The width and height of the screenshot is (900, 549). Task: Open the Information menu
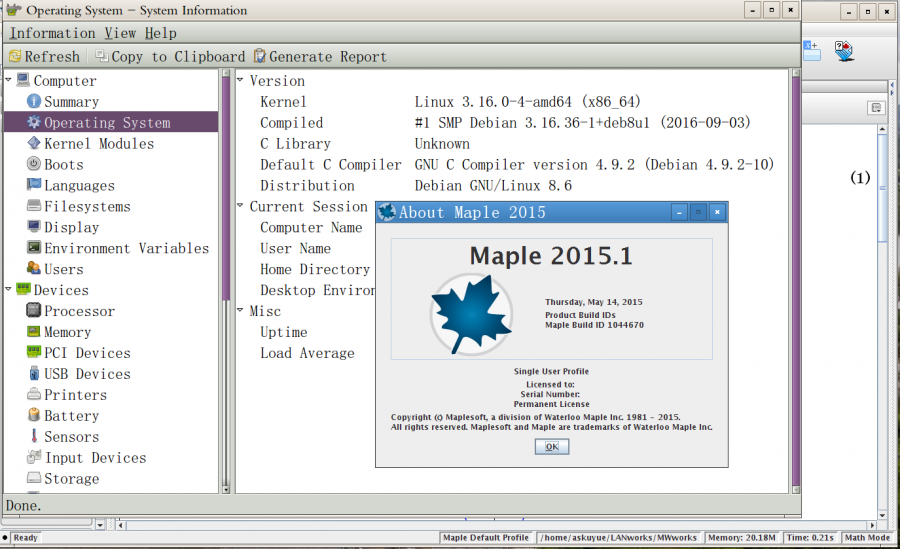point(52,33)
